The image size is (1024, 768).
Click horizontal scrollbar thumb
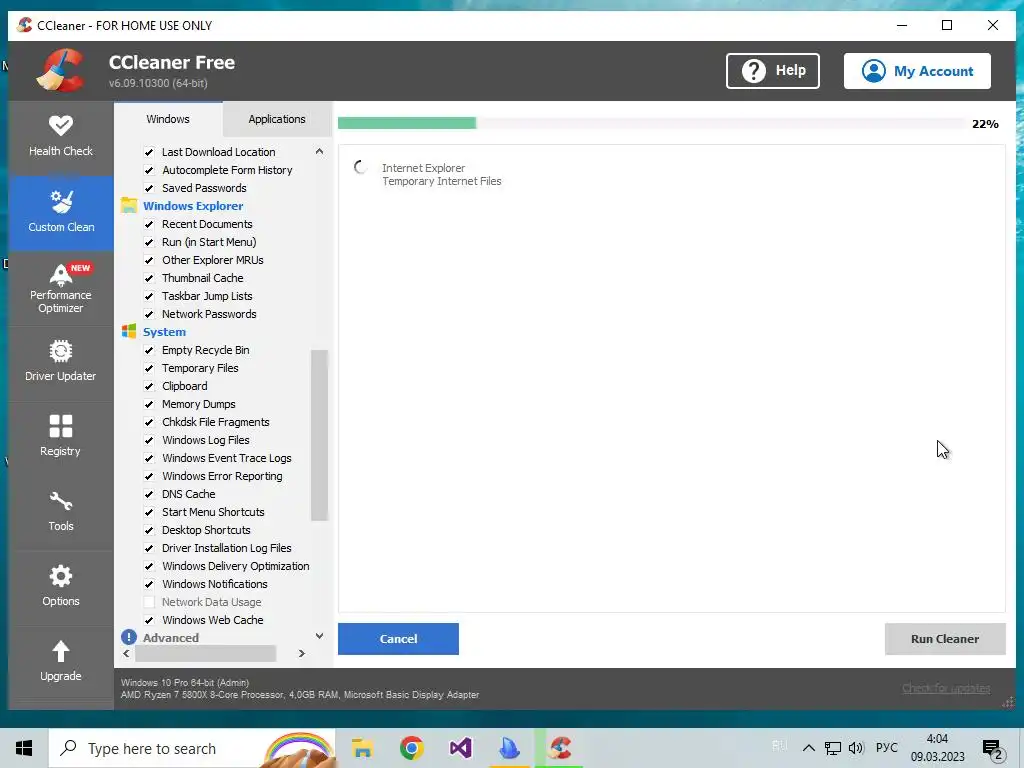(206, 653)
